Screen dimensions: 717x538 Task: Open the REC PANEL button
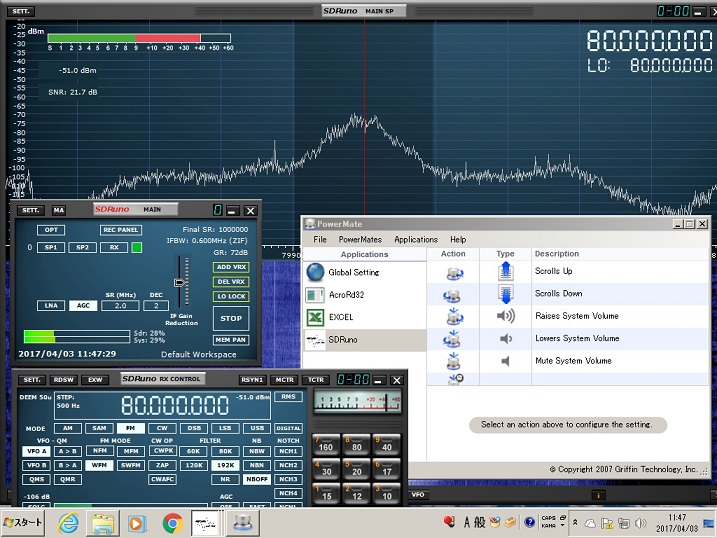coord(121,230)
